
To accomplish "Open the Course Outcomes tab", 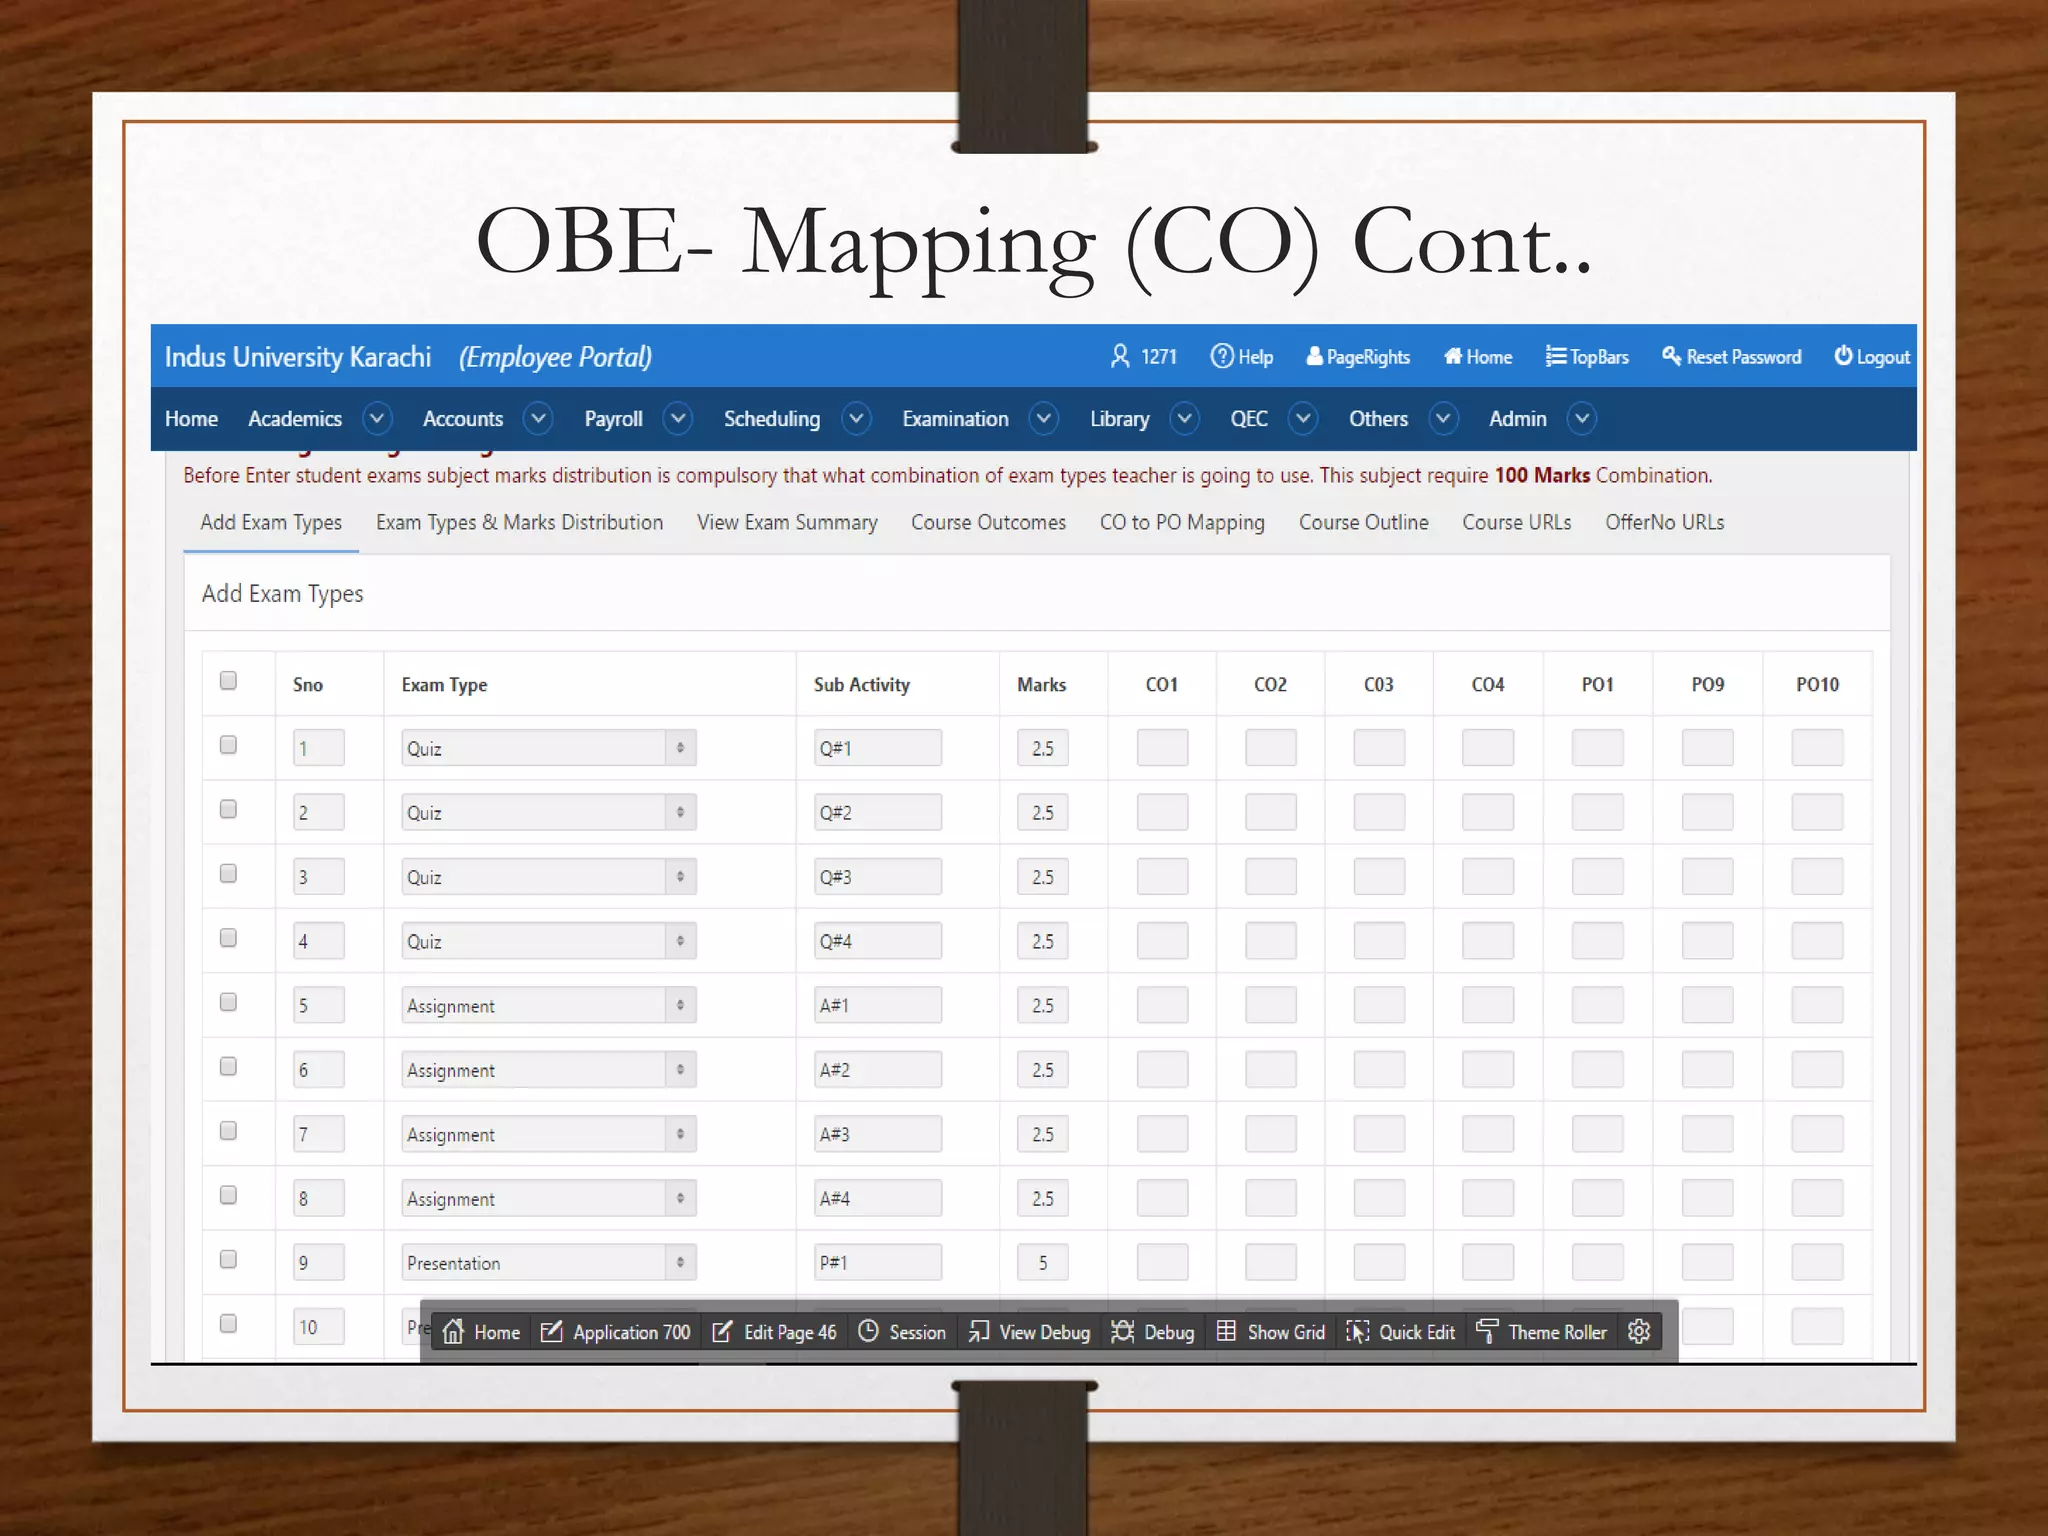I will (x=988, y=523).
